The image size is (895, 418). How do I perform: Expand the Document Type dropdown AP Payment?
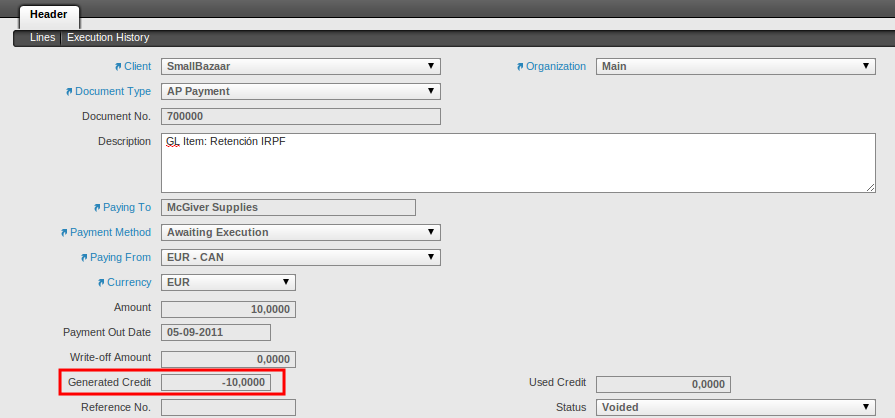[301, 91]
